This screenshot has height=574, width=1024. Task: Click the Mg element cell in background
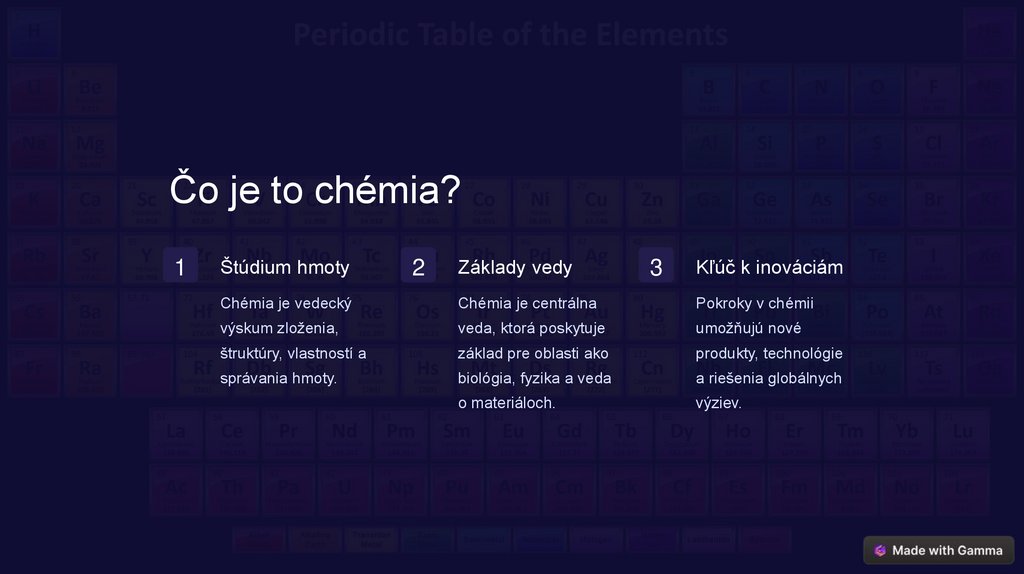[x=90, y=147]
